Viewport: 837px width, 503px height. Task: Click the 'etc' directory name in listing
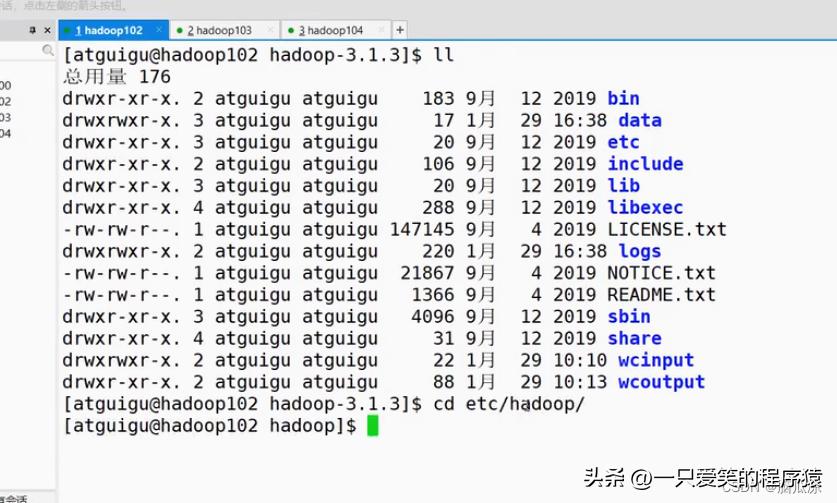[x=623, y=143]
